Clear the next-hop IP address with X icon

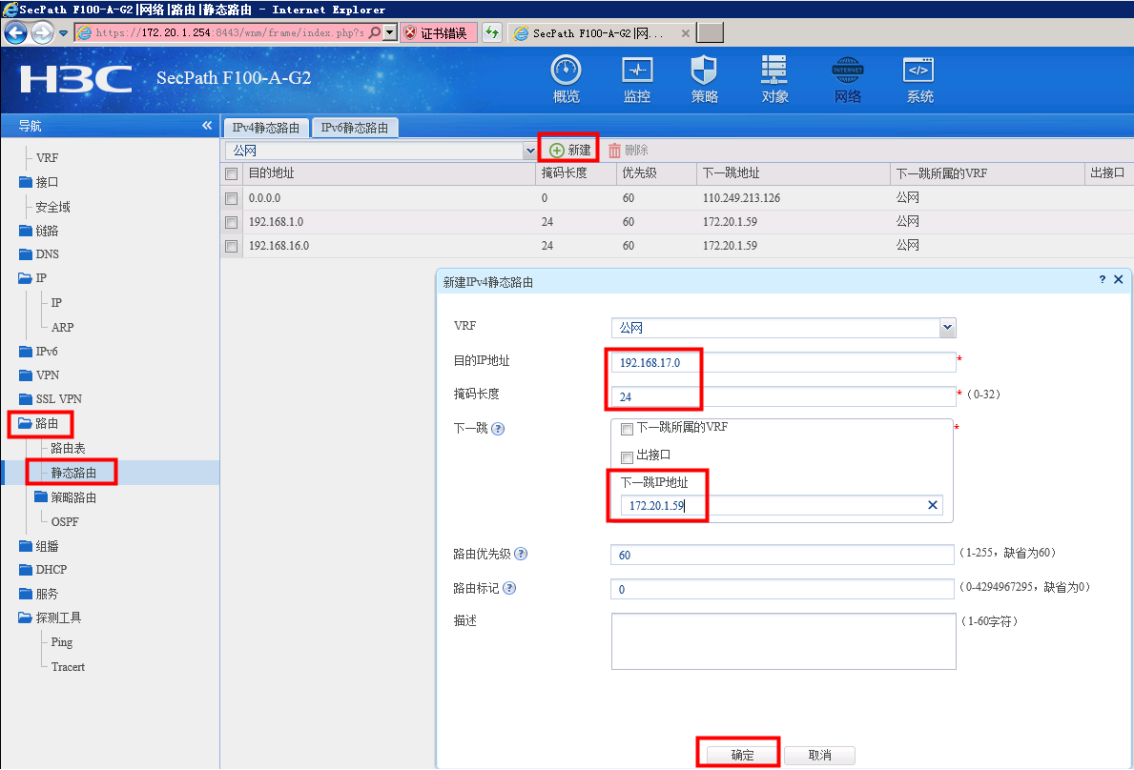pos(932,505)
